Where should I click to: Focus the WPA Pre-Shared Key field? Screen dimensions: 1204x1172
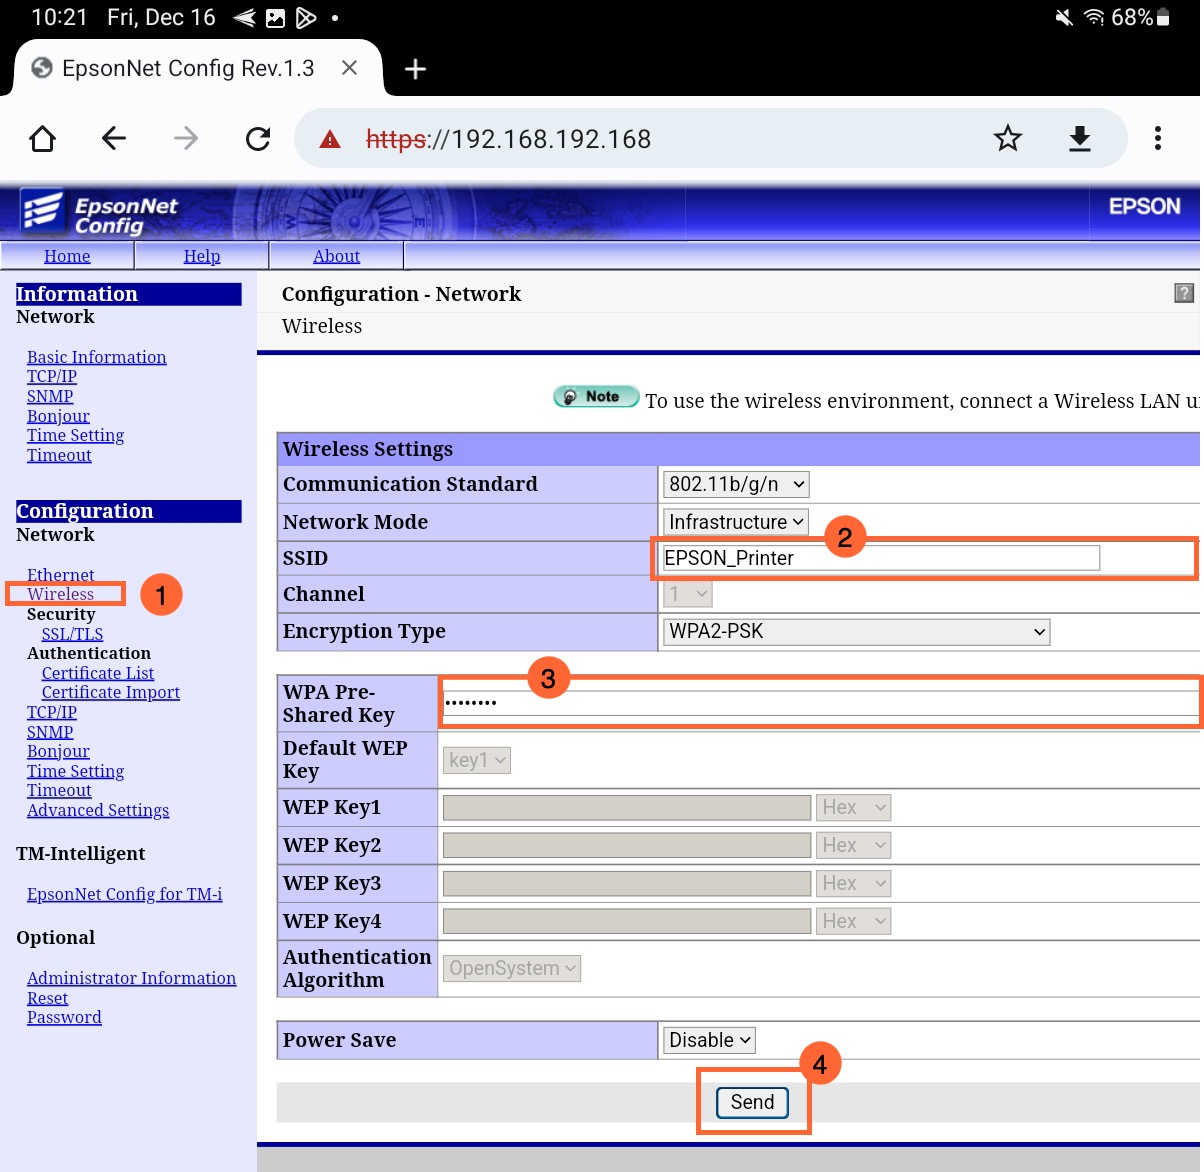click(821, 702)
